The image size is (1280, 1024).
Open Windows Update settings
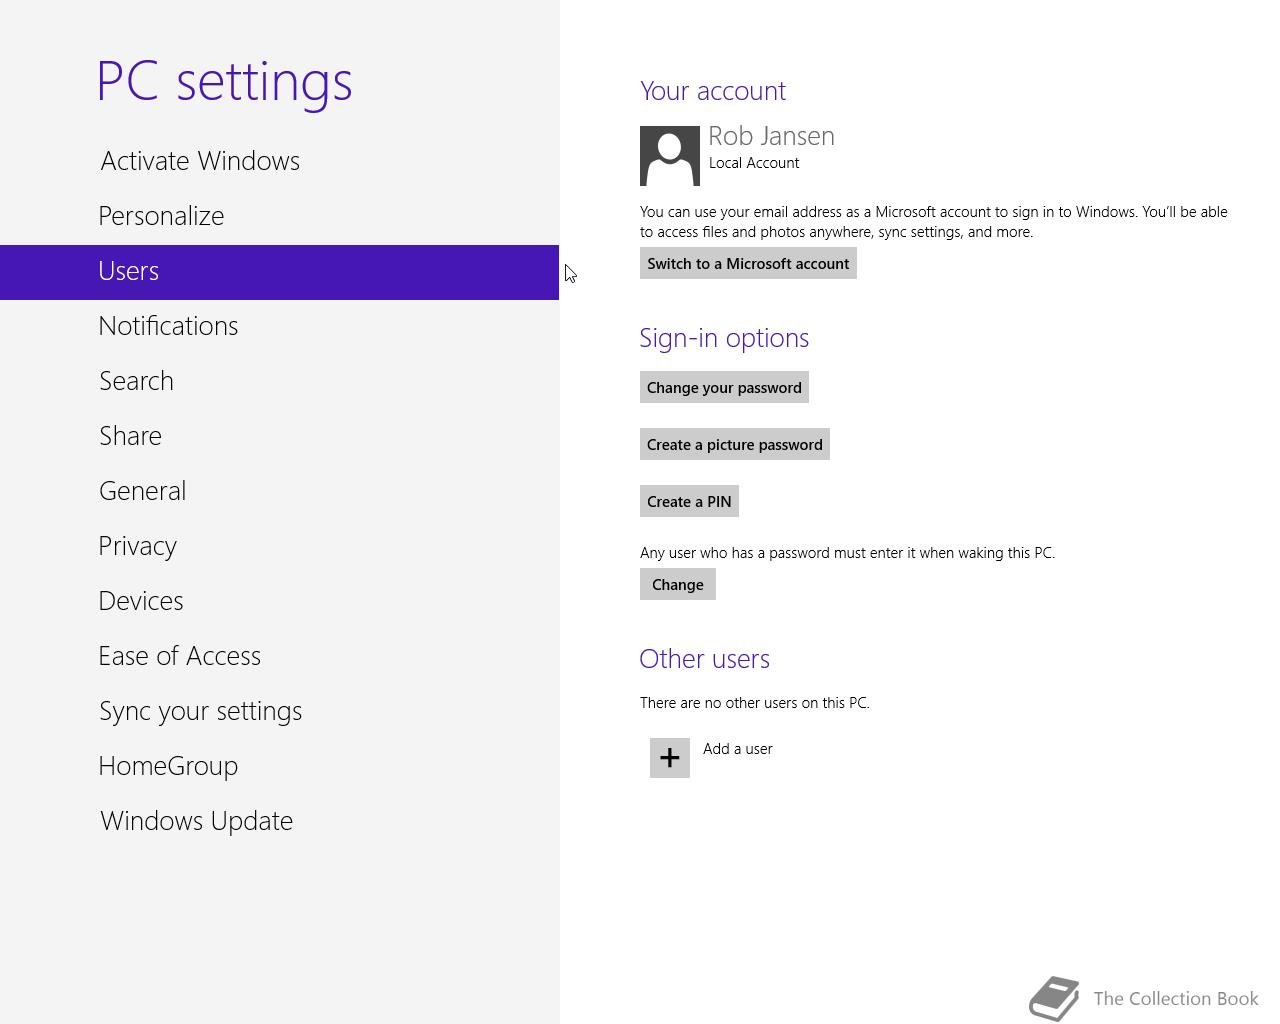(x=279, y=821)
